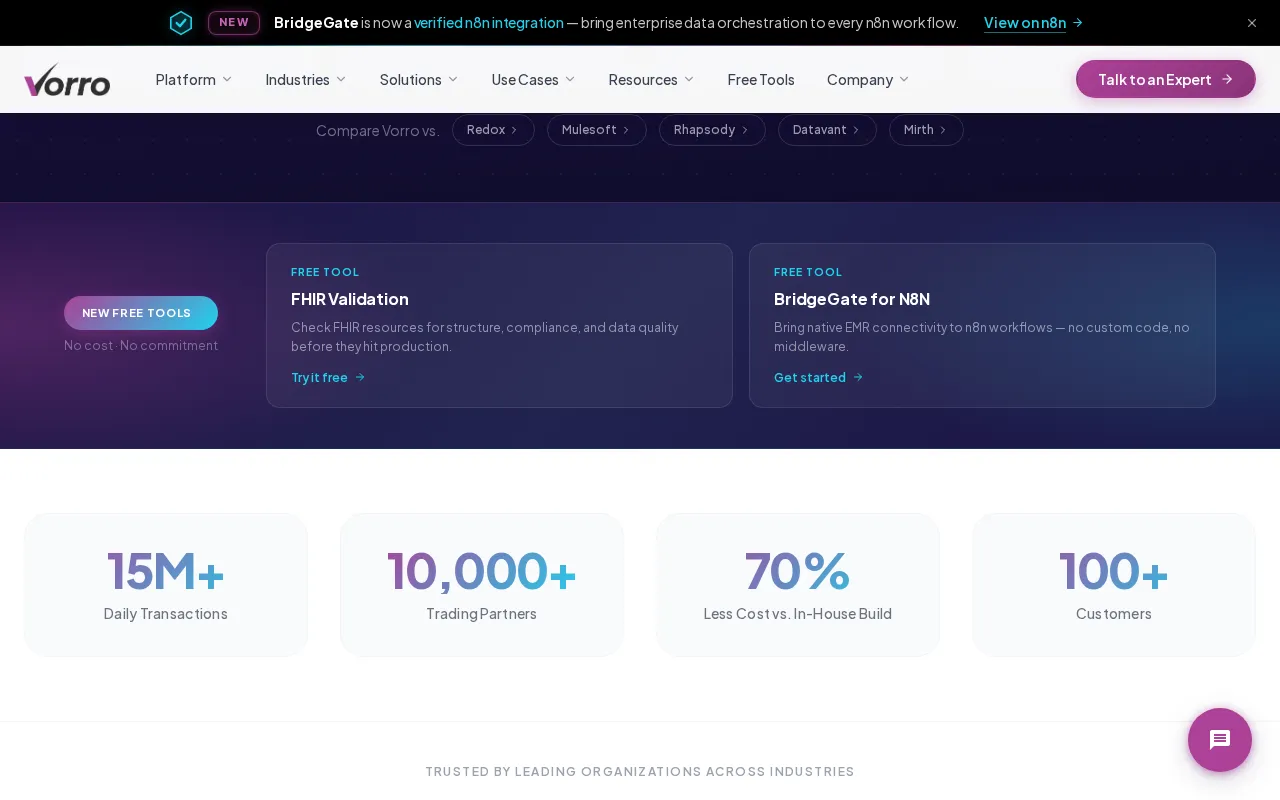Click the NEW badge in the banner

(x=234, y=23)
